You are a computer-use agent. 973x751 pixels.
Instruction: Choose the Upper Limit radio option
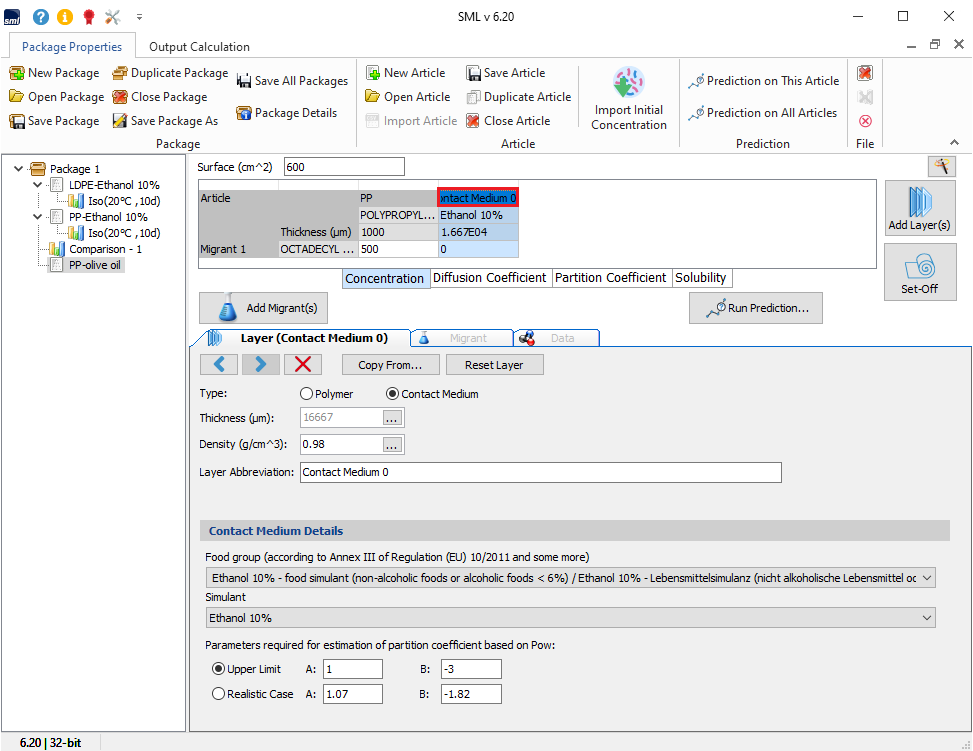pos(219,669)
